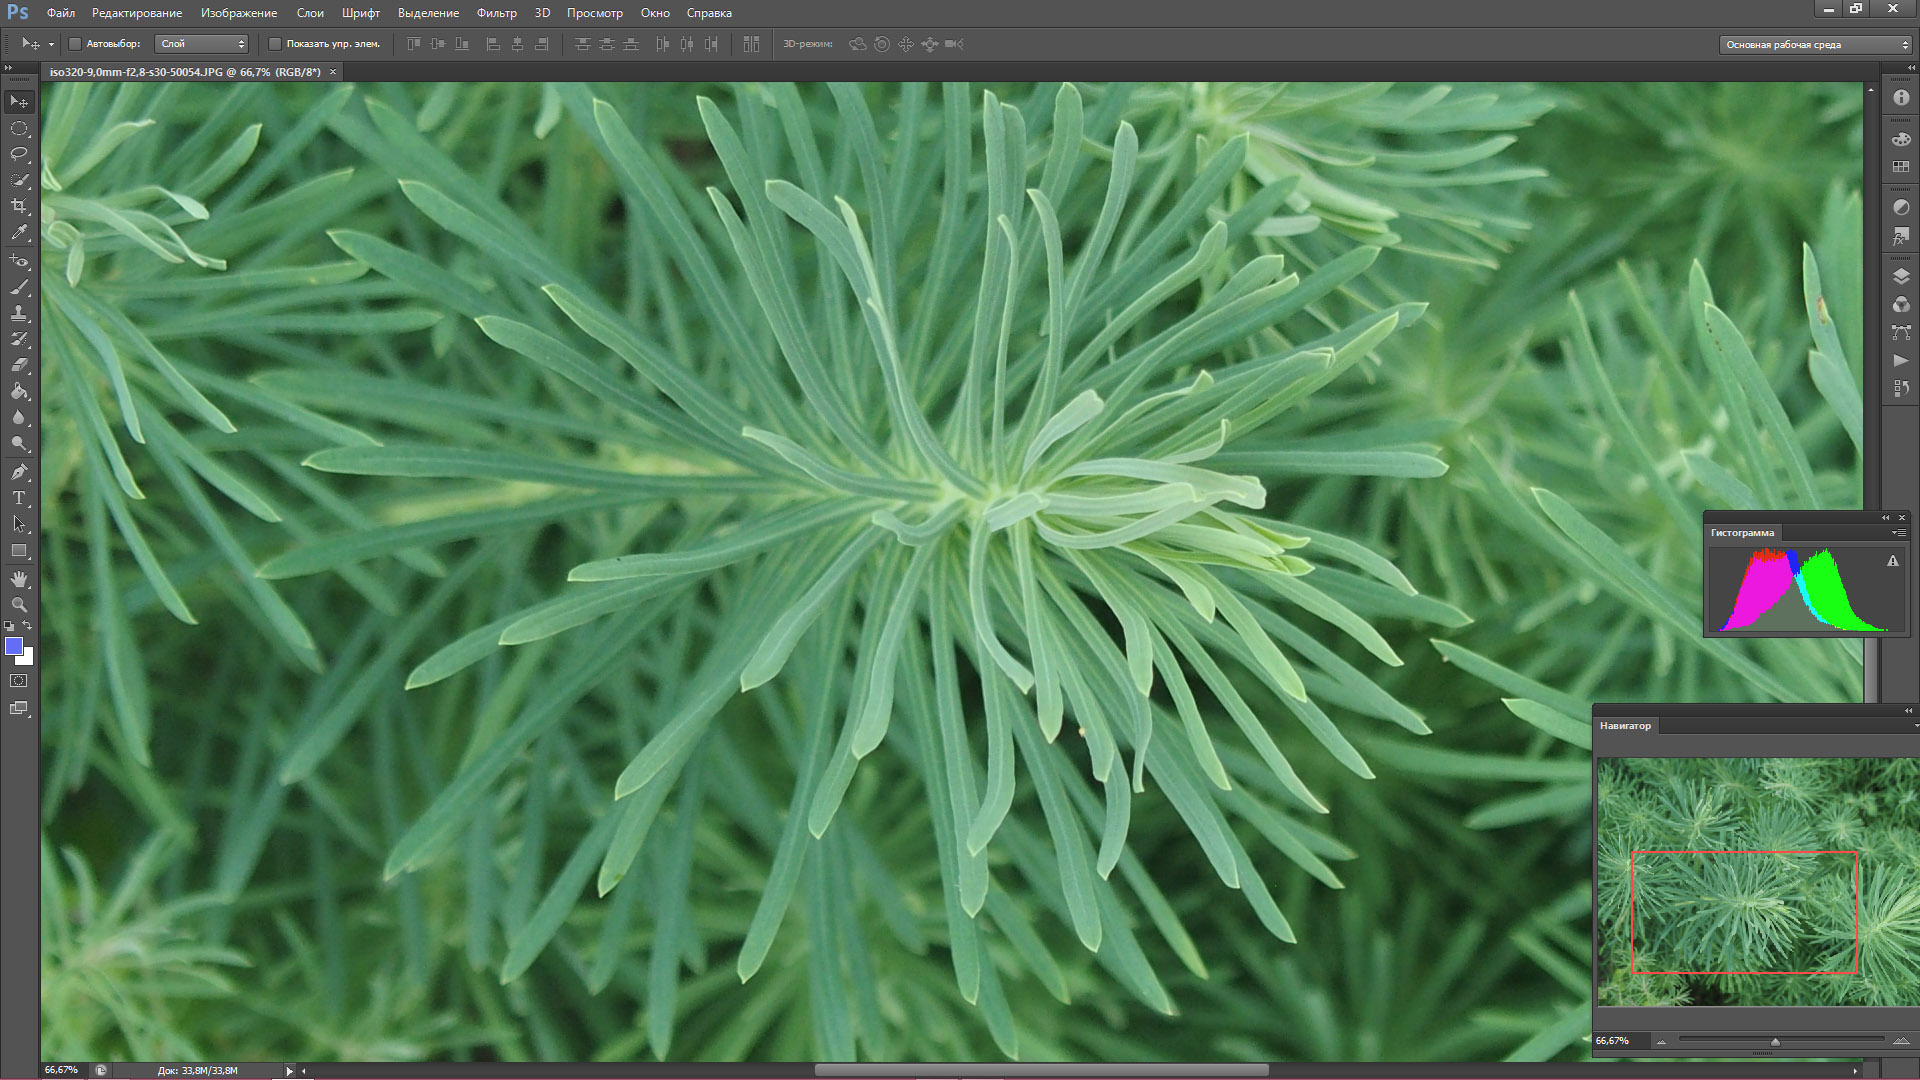This screenshot has width=1920, height=1080.
Task: Enable Показать упр. элем. checkbox
Action: [275, 44]
